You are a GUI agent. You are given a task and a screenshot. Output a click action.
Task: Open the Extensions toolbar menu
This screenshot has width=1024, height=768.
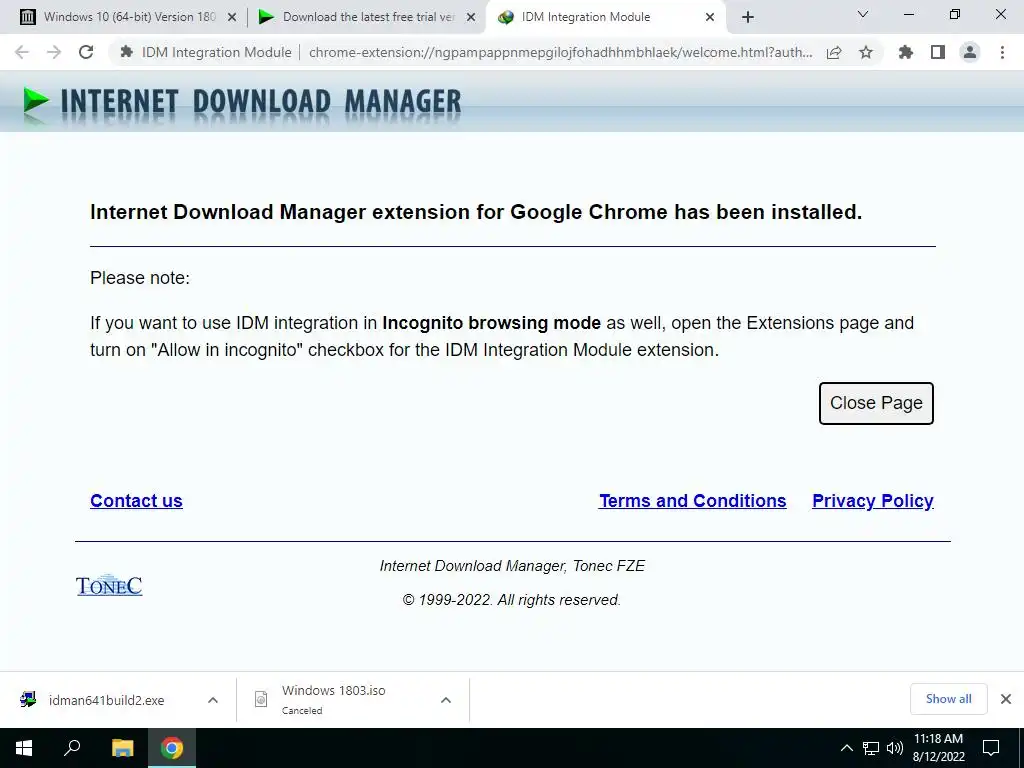tap(905, 52)
